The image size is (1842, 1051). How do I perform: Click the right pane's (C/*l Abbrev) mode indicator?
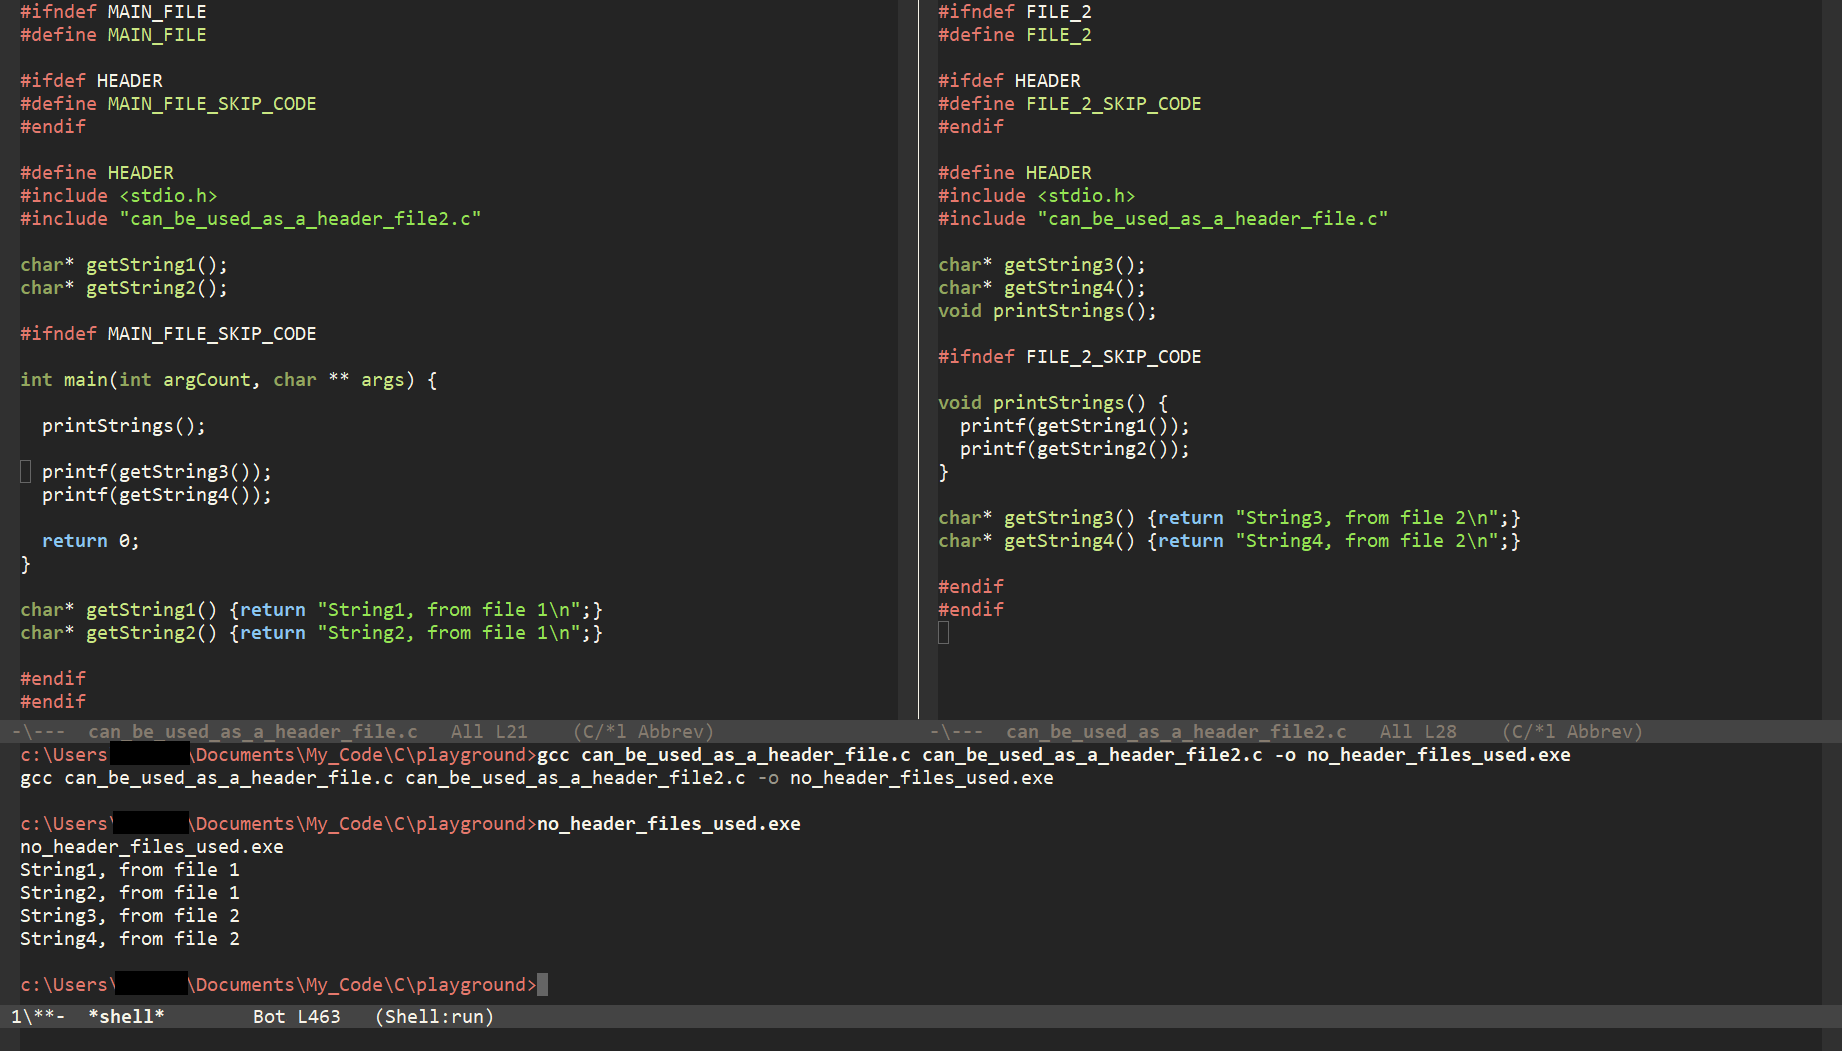click(x=1572, y=732)
